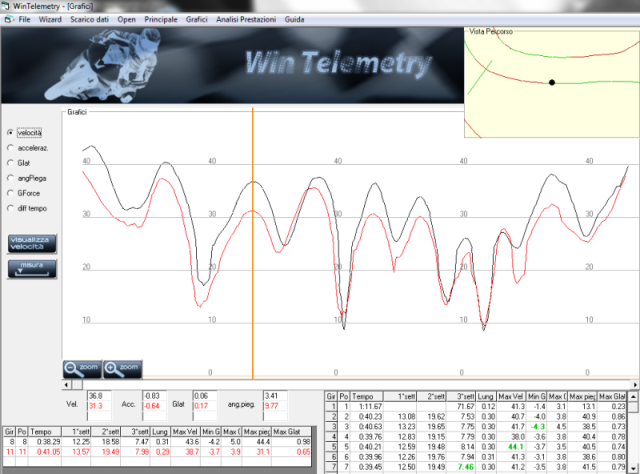Click the graph horizontal scrollbar thumb

tap(77, 385)
